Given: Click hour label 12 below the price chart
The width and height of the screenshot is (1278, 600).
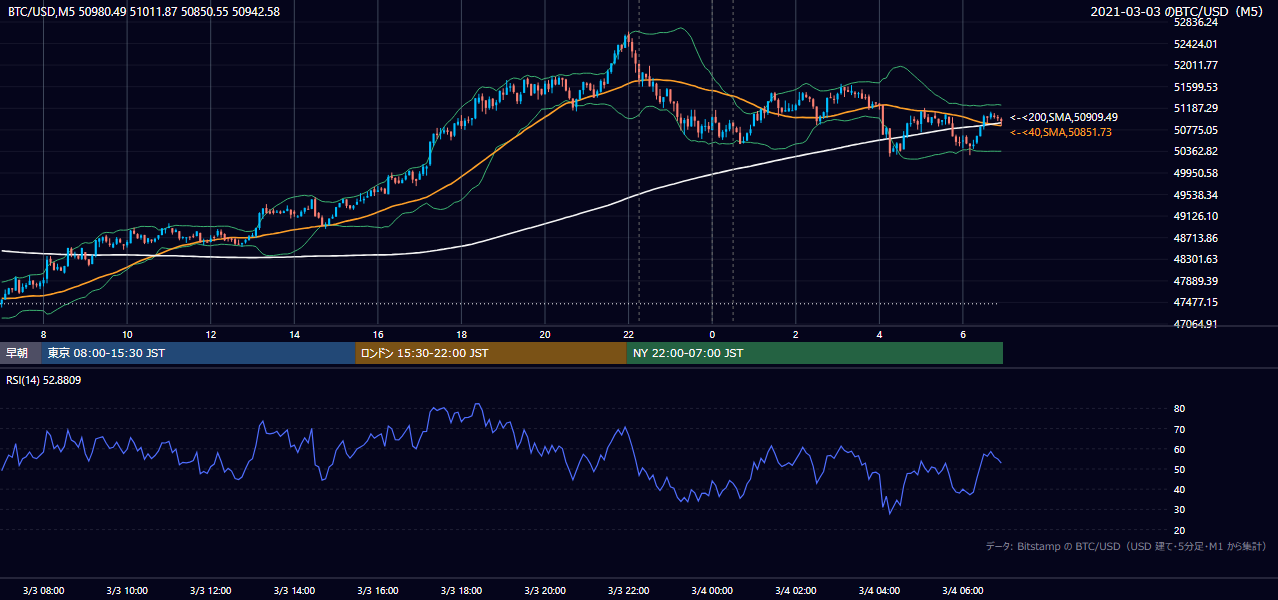Looking at the screenshot, I should click(x=211, y=334).
